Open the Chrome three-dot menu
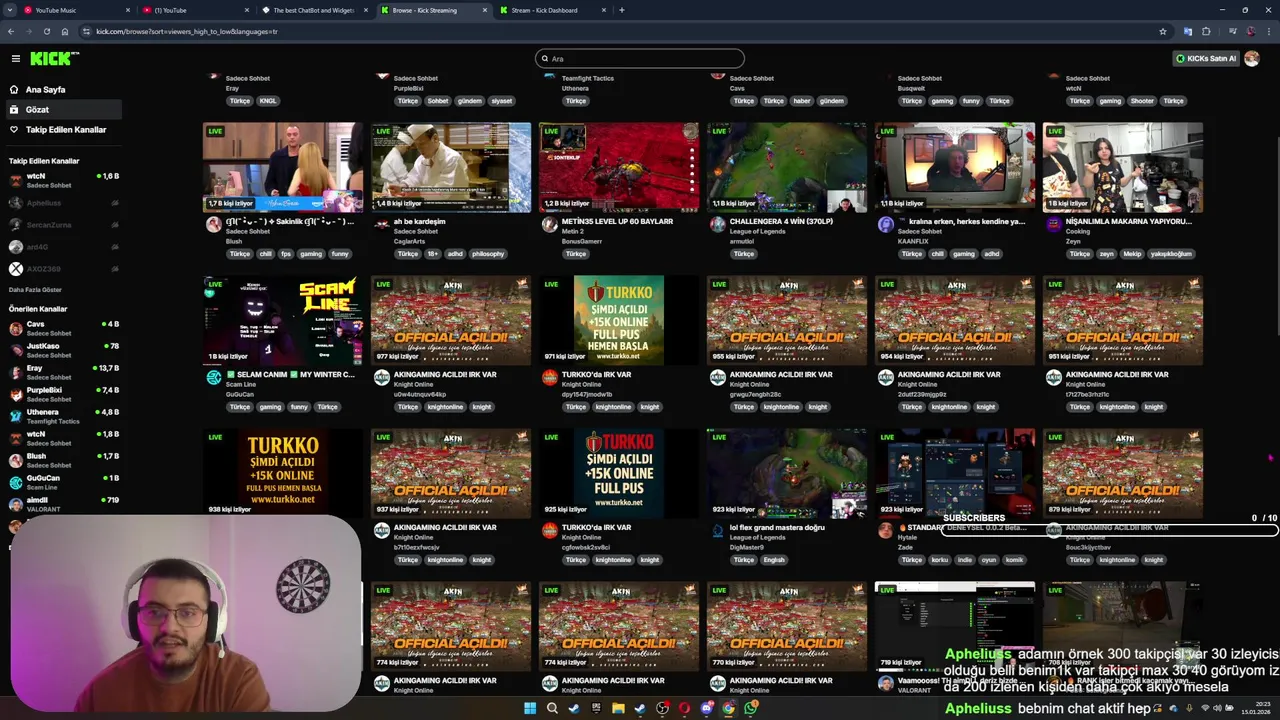1280x720 pixels. click(x=1268, y=31)
